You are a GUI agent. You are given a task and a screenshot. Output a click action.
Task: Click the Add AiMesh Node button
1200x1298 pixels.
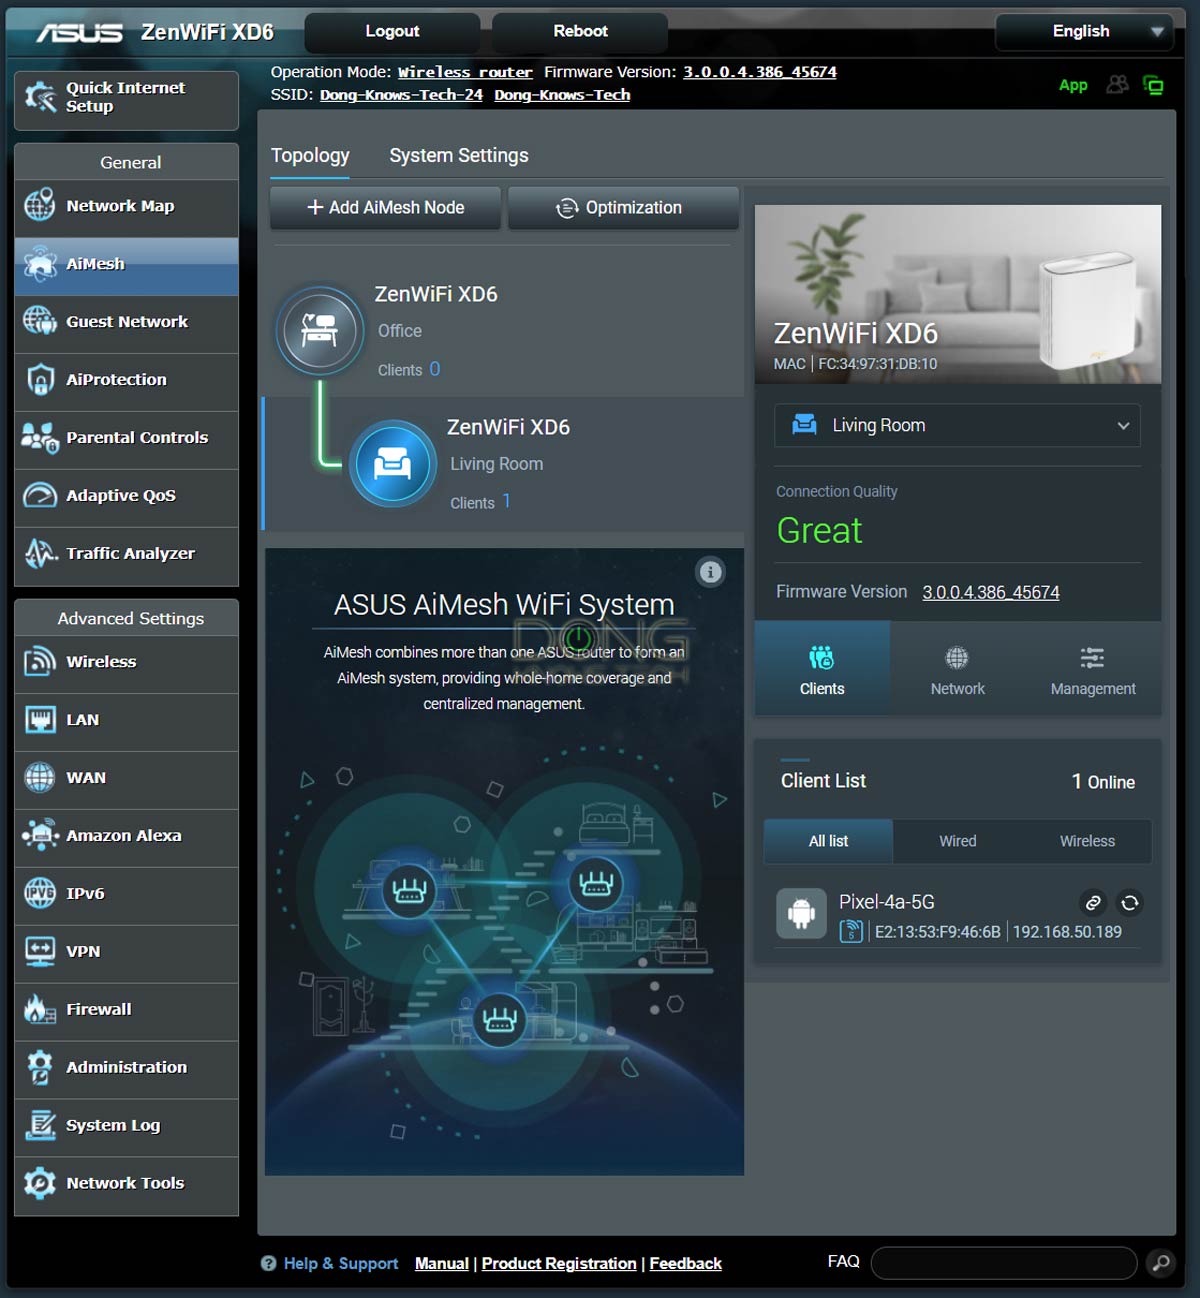(385, 208)
